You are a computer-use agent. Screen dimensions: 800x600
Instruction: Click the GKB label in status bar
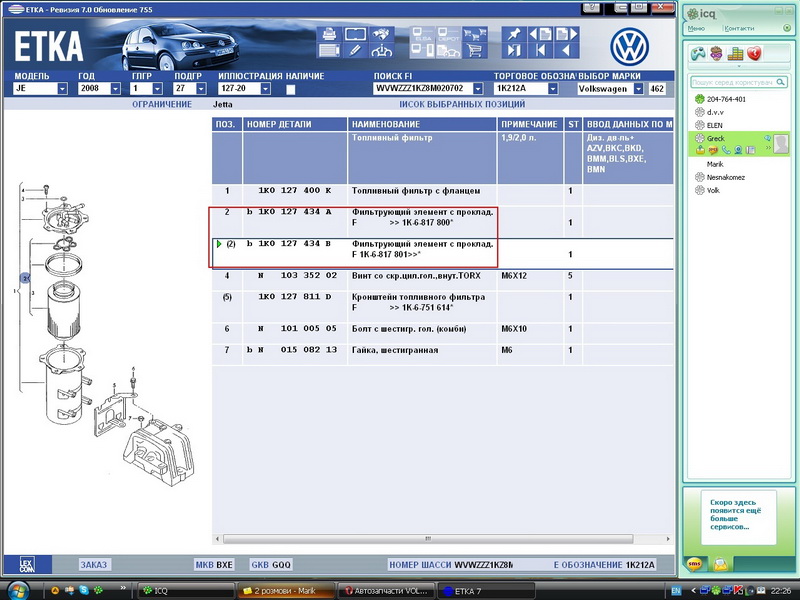tap(260, 565)
